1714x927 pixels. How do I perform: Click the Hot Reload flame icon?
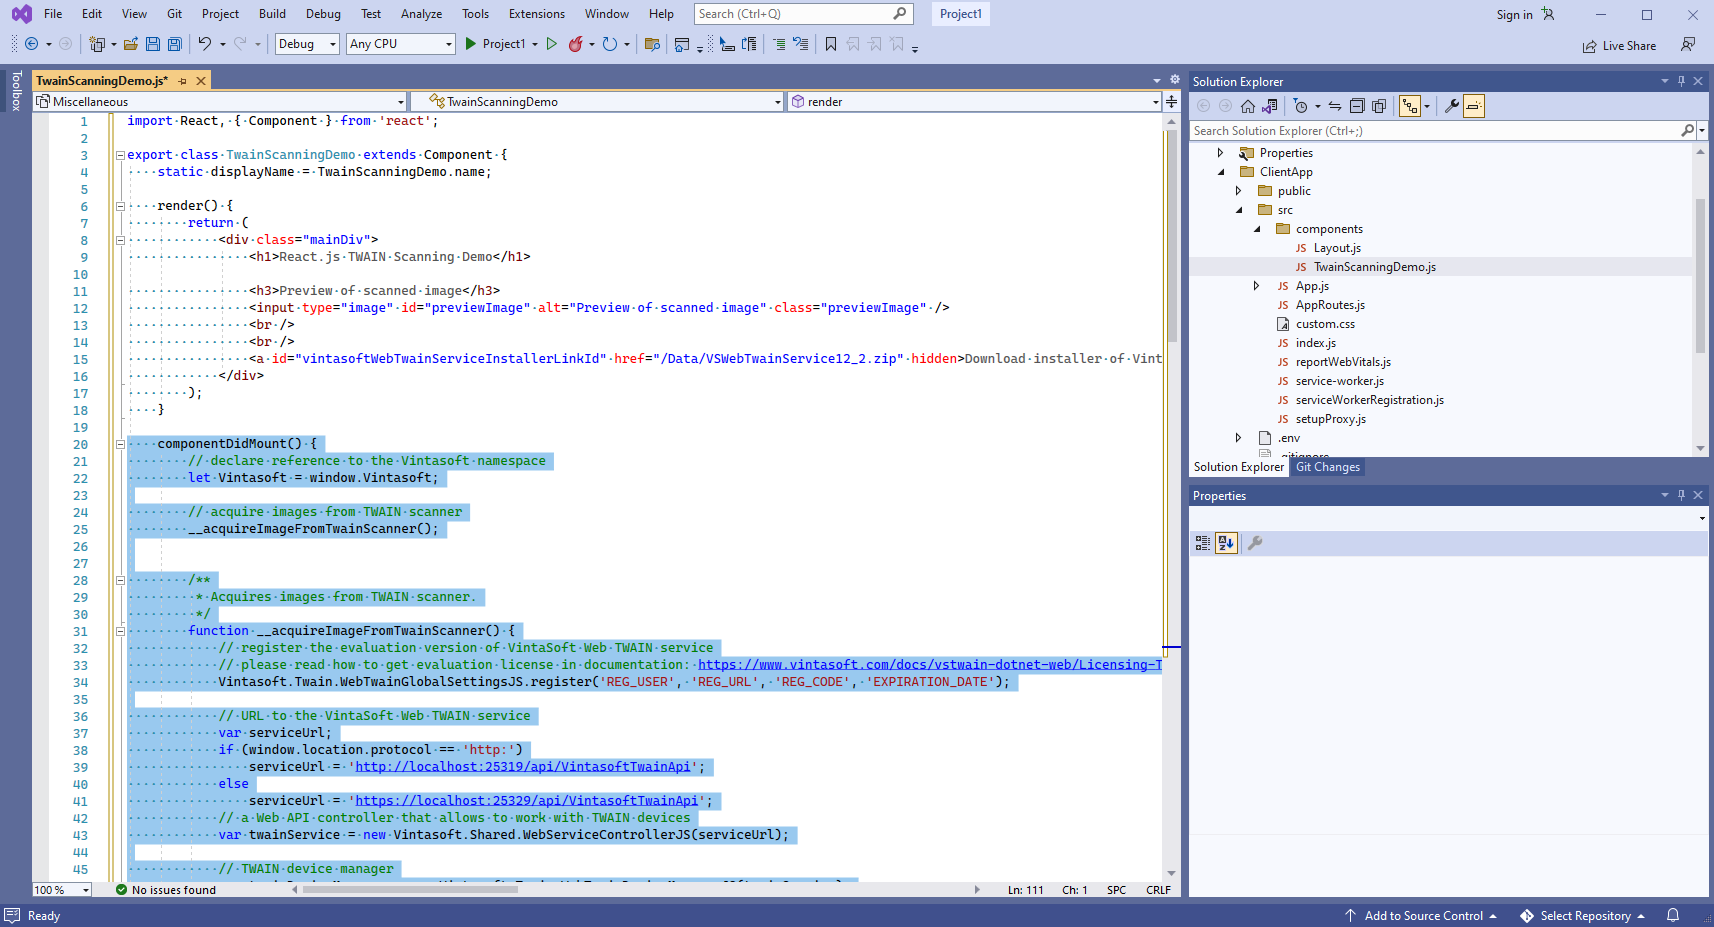(x=575, y=44)
